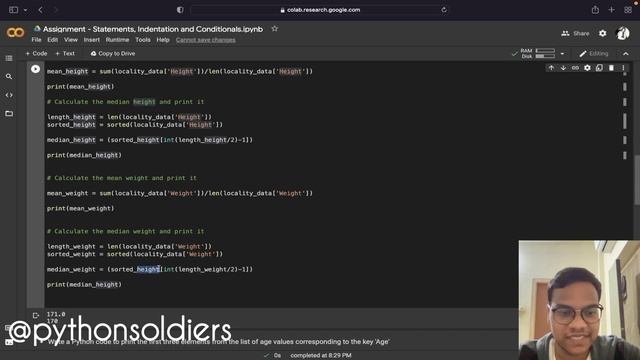Click Copy to Drive button

(x=113, y=53)
